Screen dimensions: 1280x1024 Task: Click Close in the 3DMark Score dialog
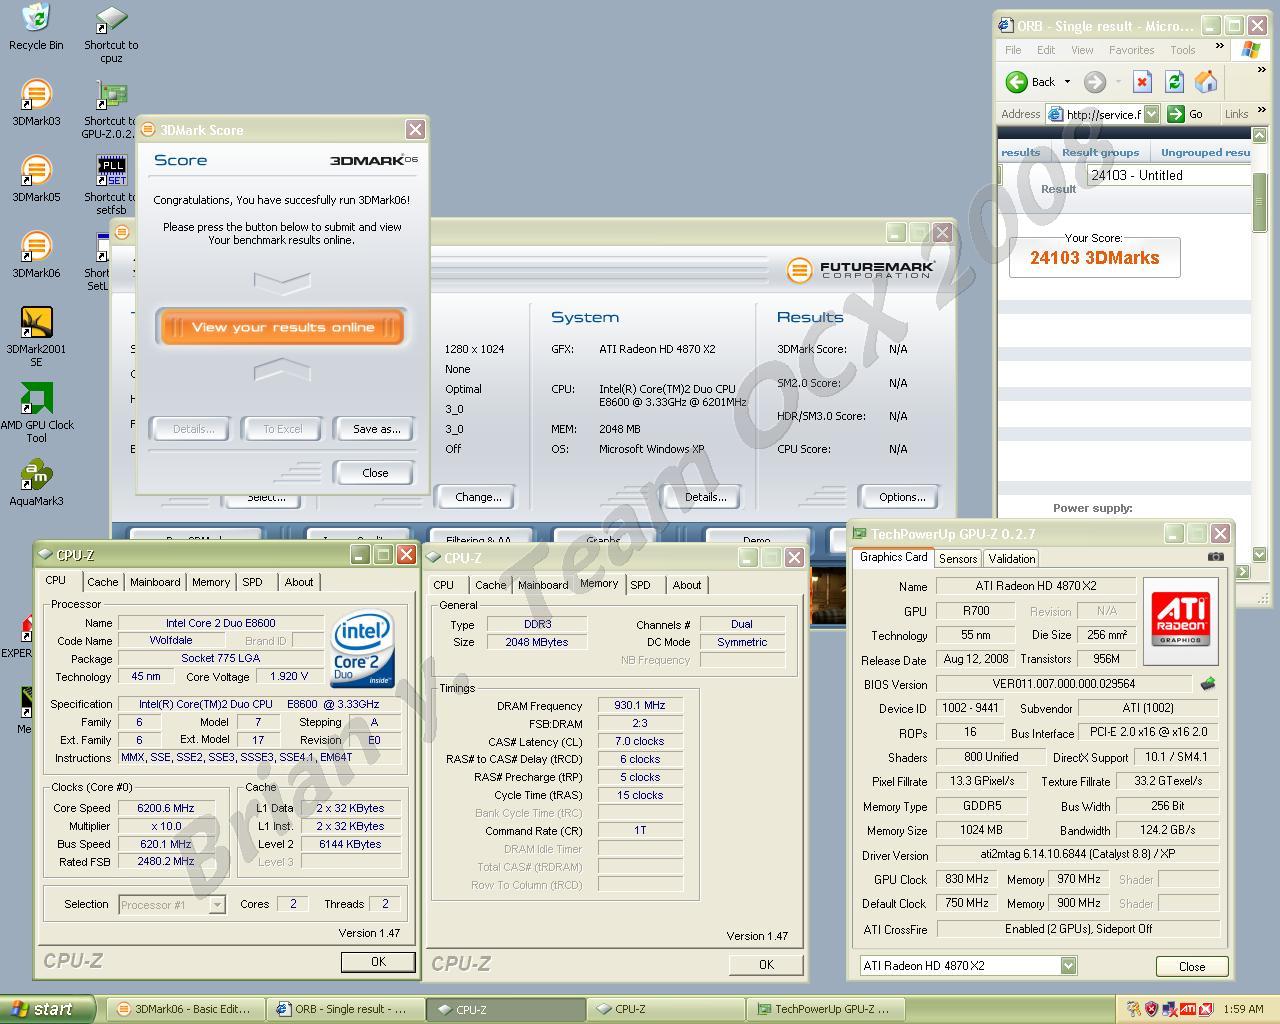coord(375,473)
